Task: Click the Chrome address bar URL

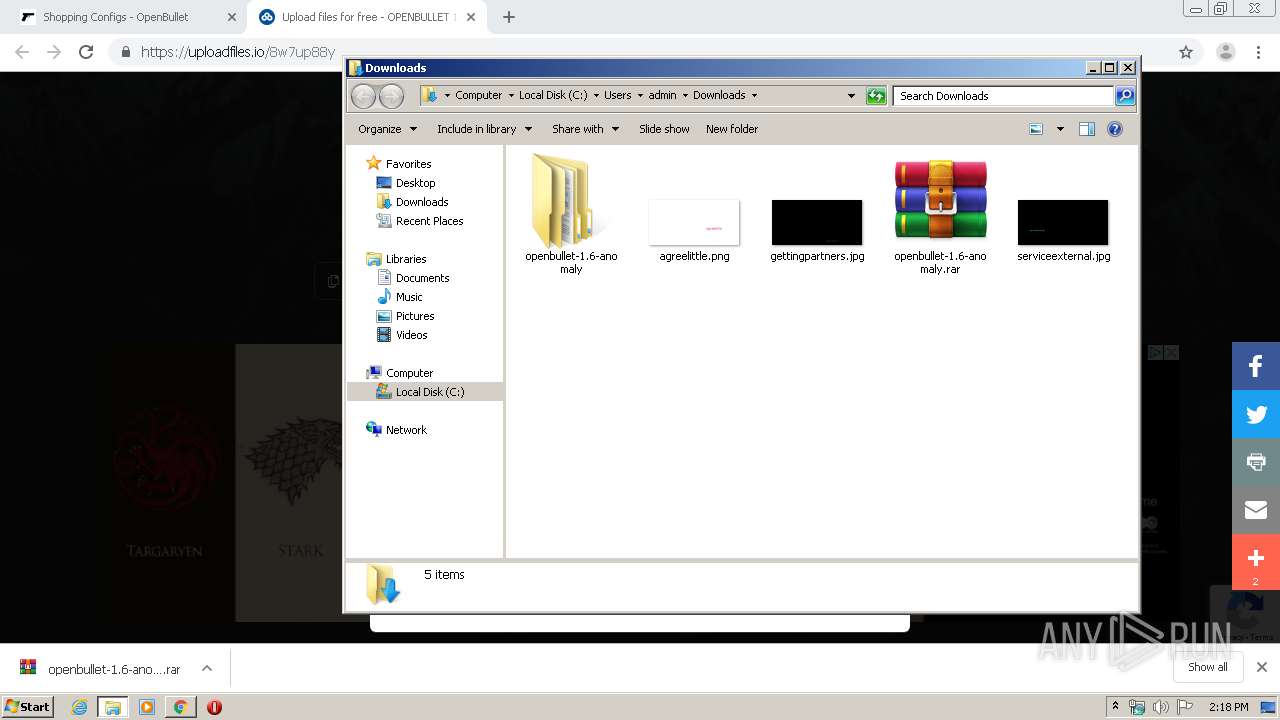Action: pyautogui.click(x=238, y=52)
